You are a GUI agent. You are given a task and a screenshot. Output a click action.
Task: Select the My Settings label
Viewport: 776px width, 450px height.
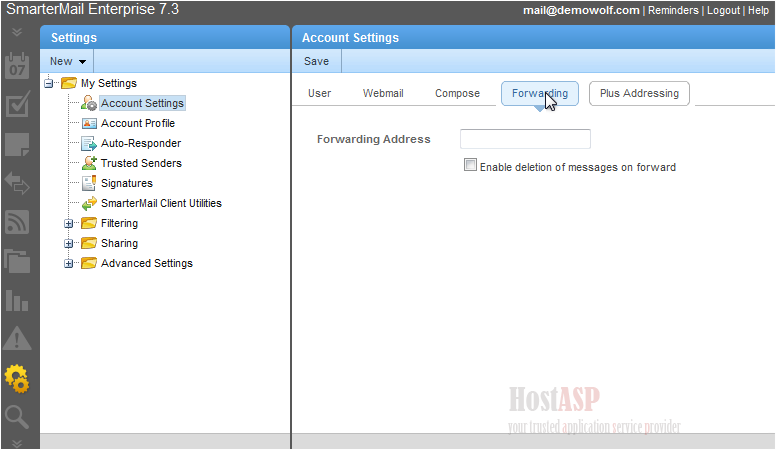click(109, 83)
